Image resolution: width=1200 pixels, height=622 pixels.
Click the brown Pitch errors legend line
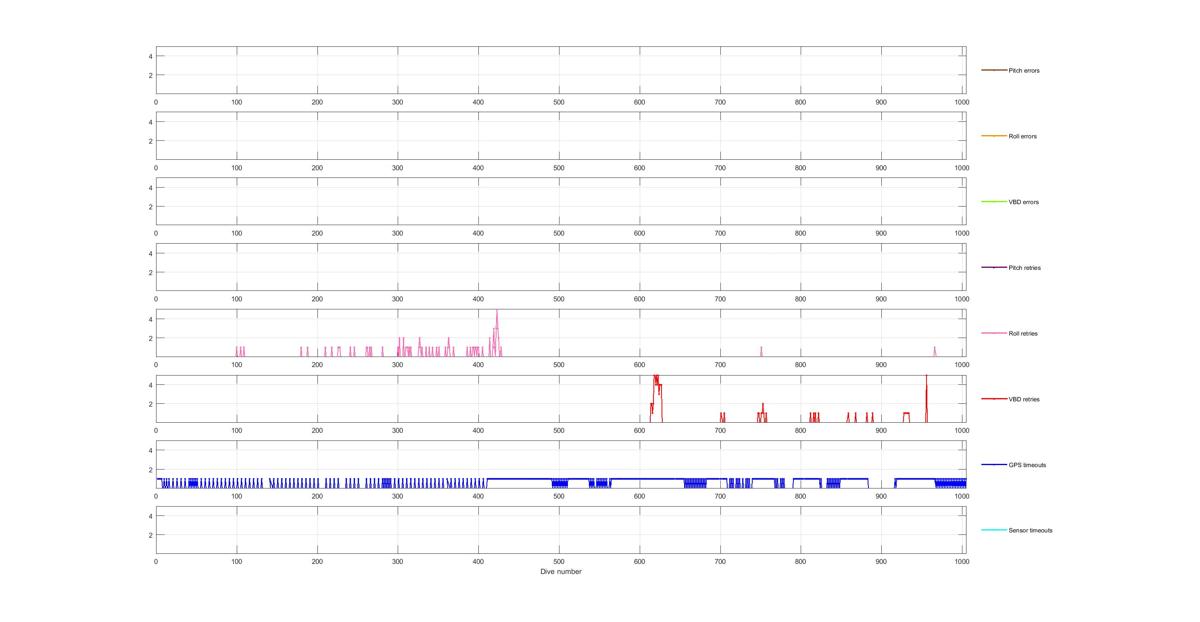994,70
